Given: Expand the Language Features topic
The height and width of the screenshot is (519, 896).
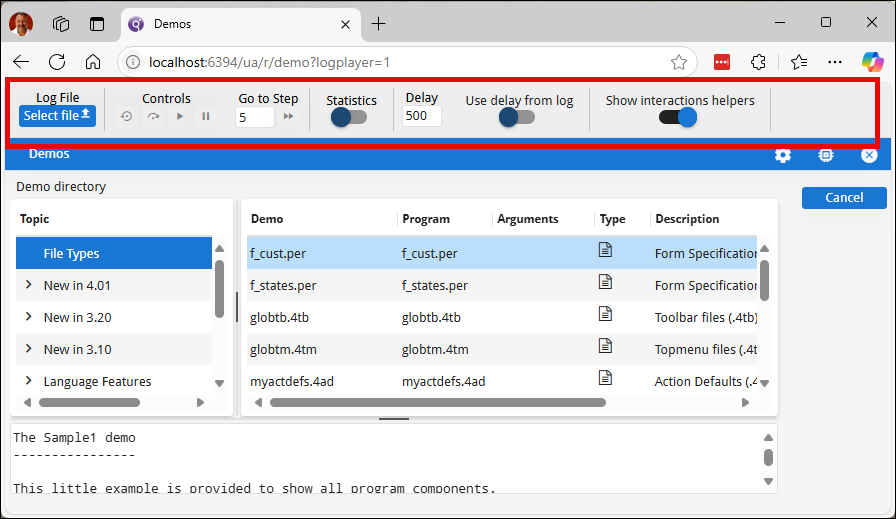Looking at the screenshot, I should 28,381.
